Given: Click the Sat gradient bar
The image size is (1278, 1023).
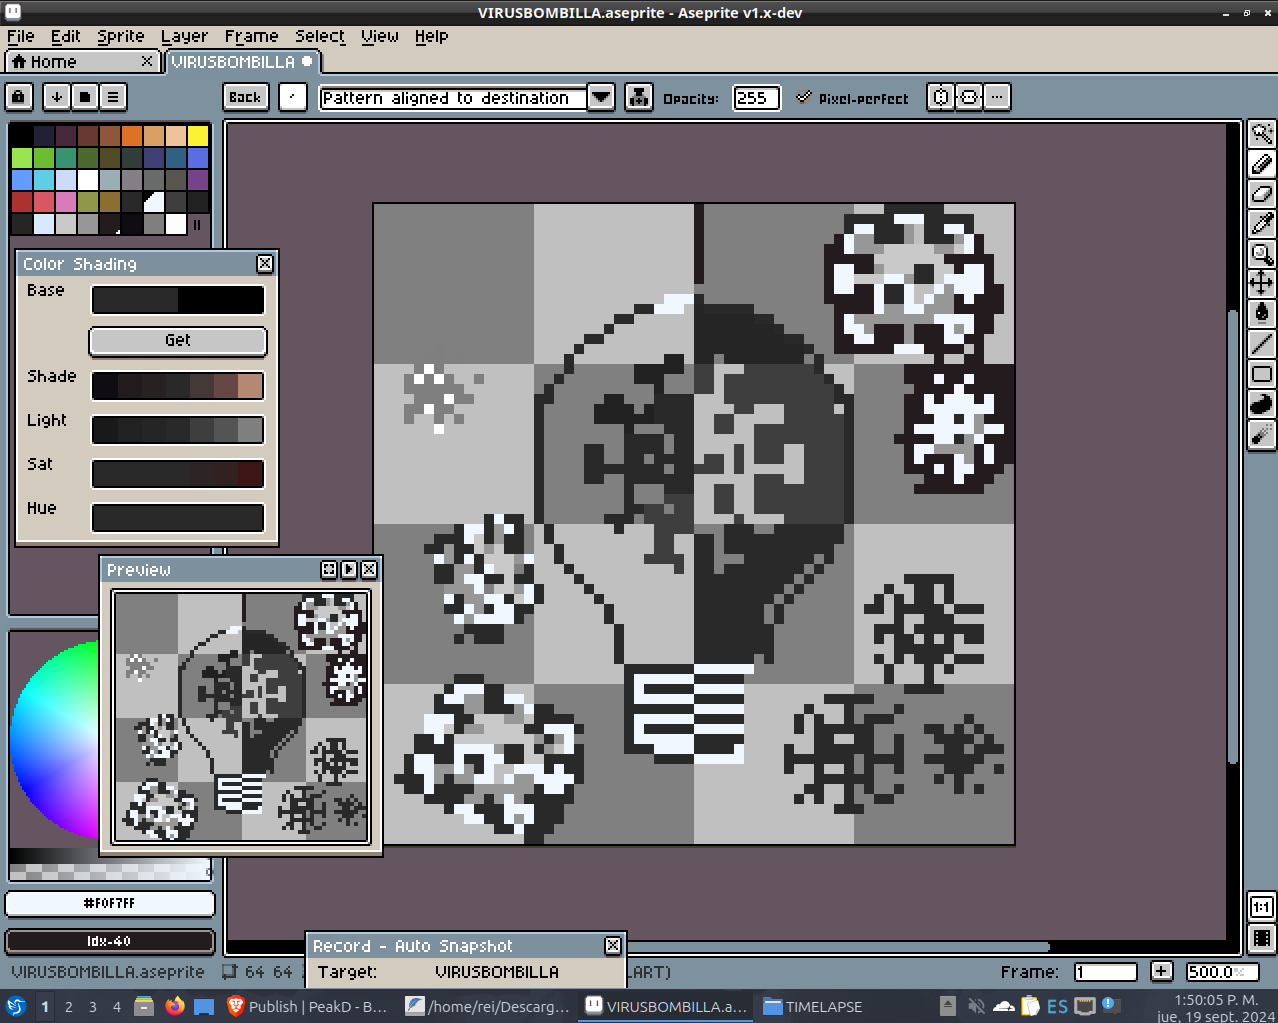Looking at the screenshot, I should click(178, 474).
